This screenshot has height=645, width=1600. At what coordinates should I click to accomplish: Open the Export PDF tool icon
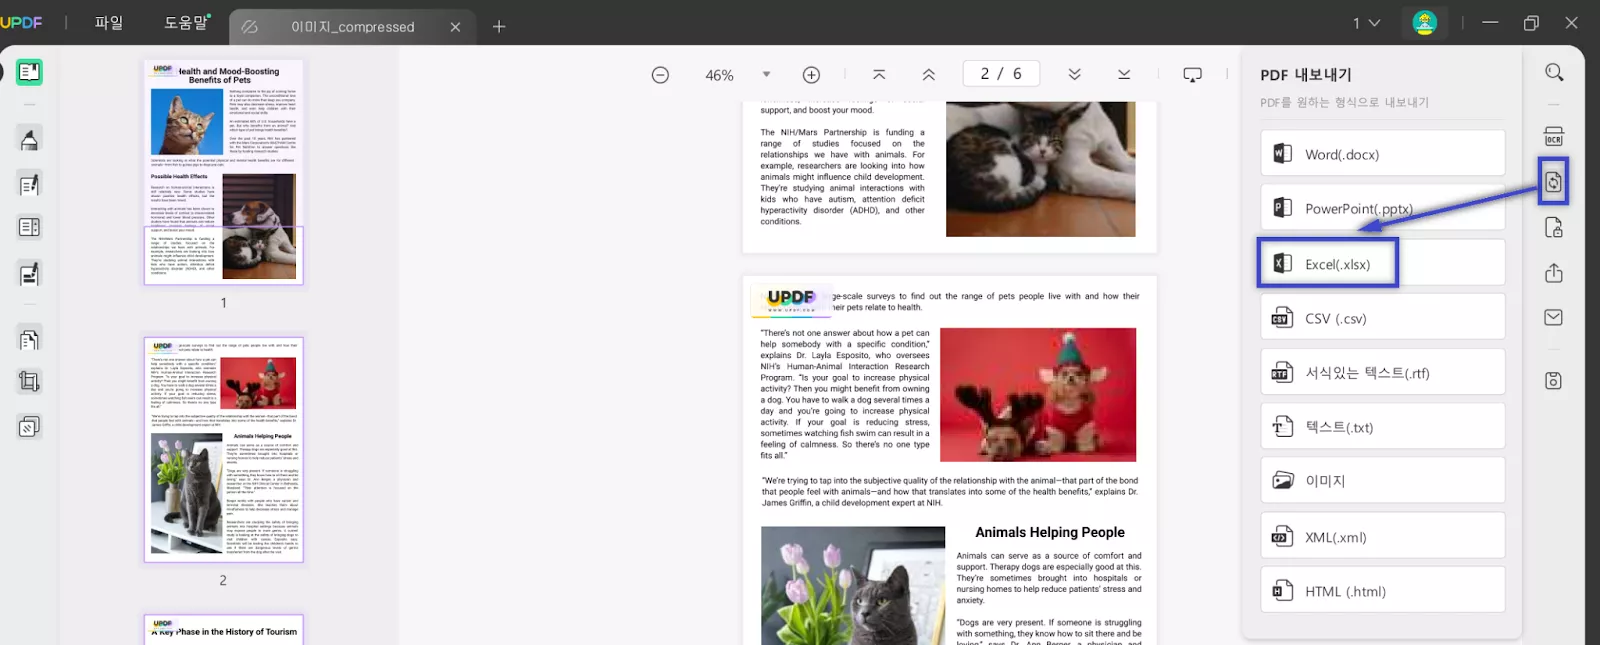(1553, 182)
